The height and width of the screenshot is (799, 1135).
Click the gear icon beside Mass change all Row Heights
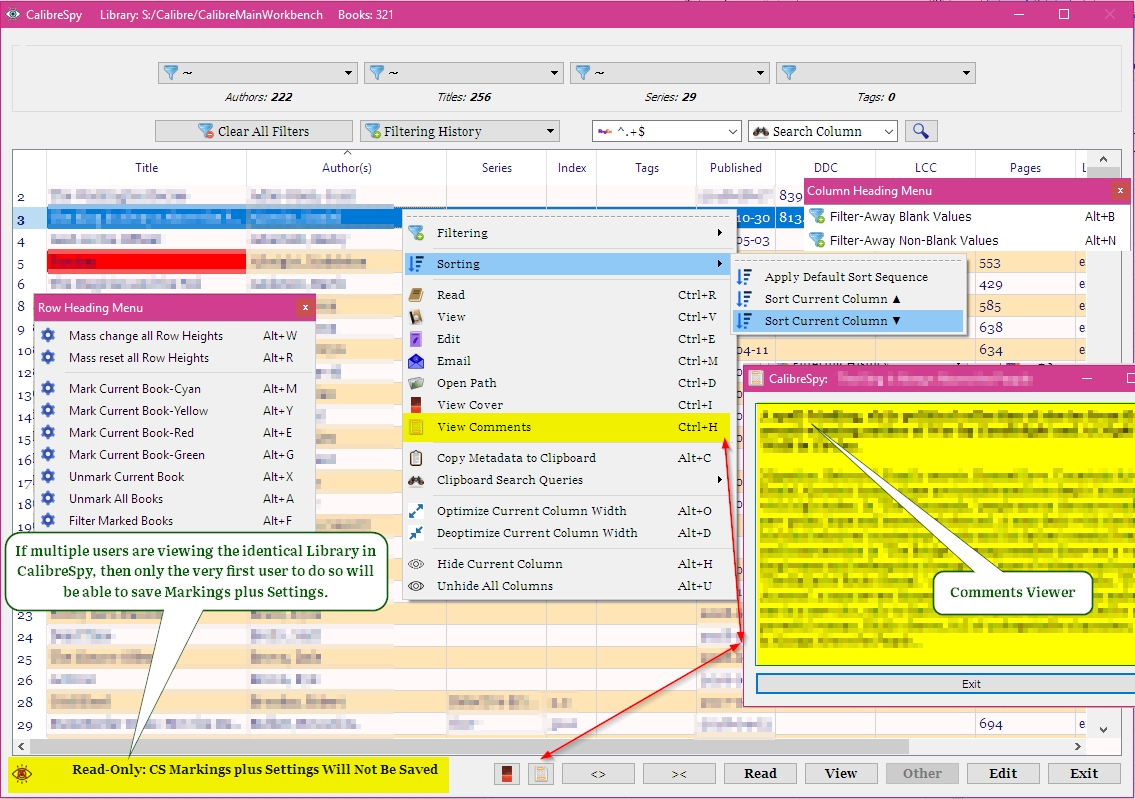[x=48, y=335]
